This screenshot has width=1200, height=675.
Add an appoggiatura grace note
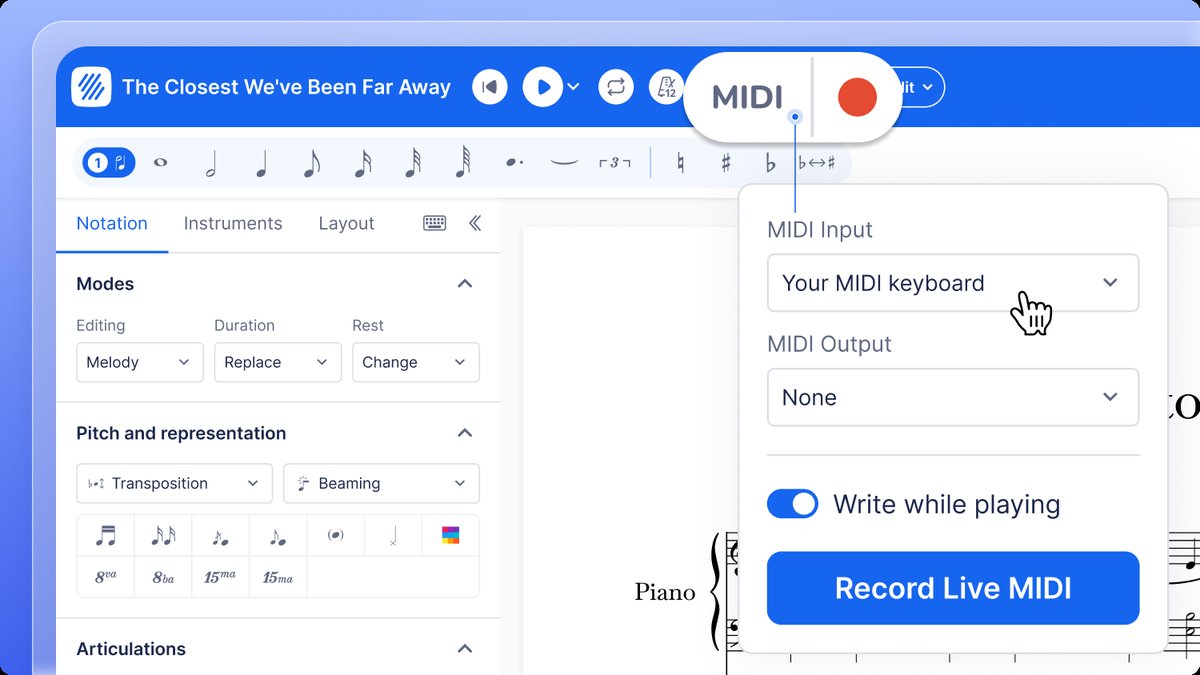278,537
